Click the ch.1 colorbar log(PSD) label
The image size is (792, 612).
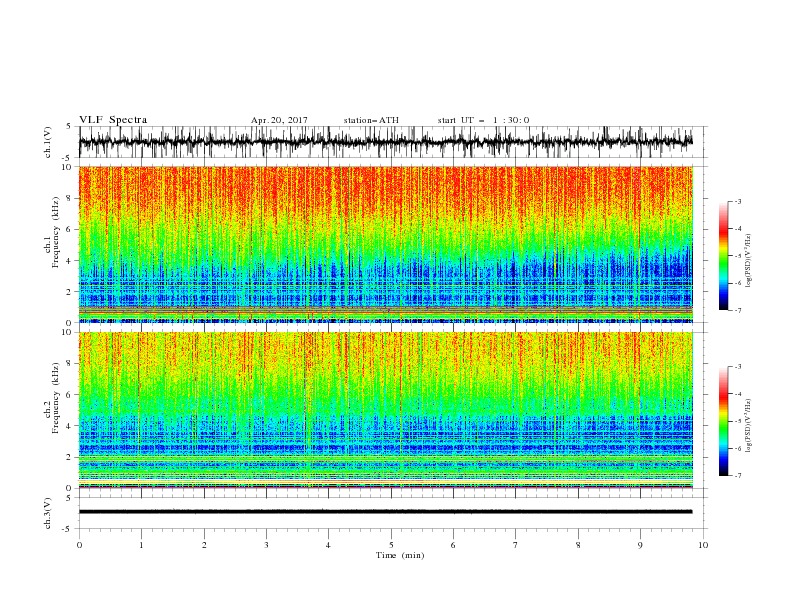[x=748, y=261]
